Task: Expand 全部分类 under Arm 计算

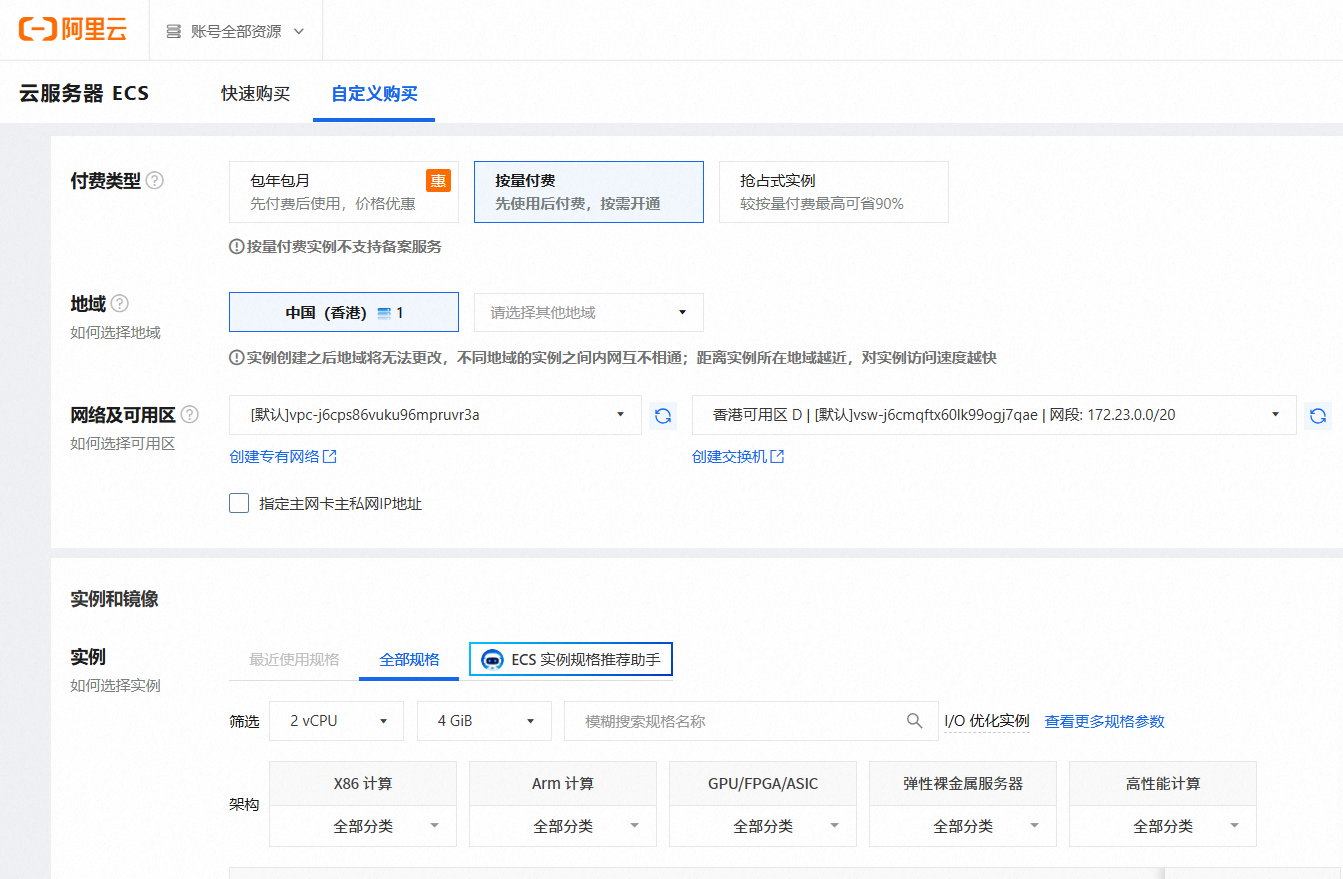Action: click(x=563, y=826)
